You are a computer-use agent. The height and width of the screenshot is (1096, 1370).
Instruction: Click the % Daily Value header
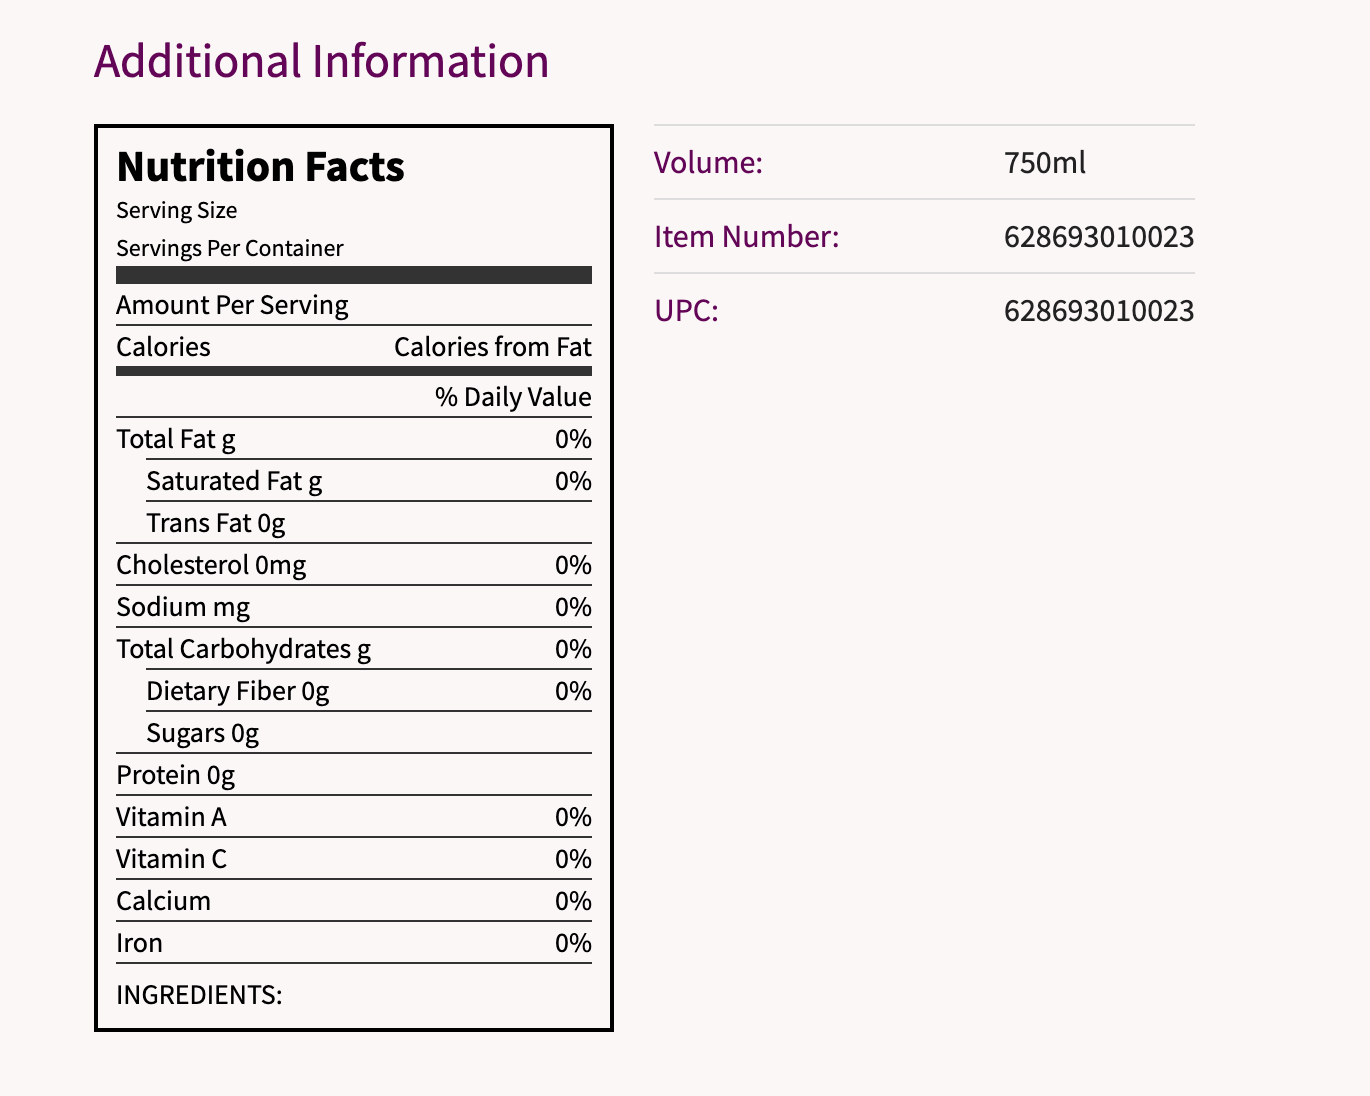click(x=513, y=398)
